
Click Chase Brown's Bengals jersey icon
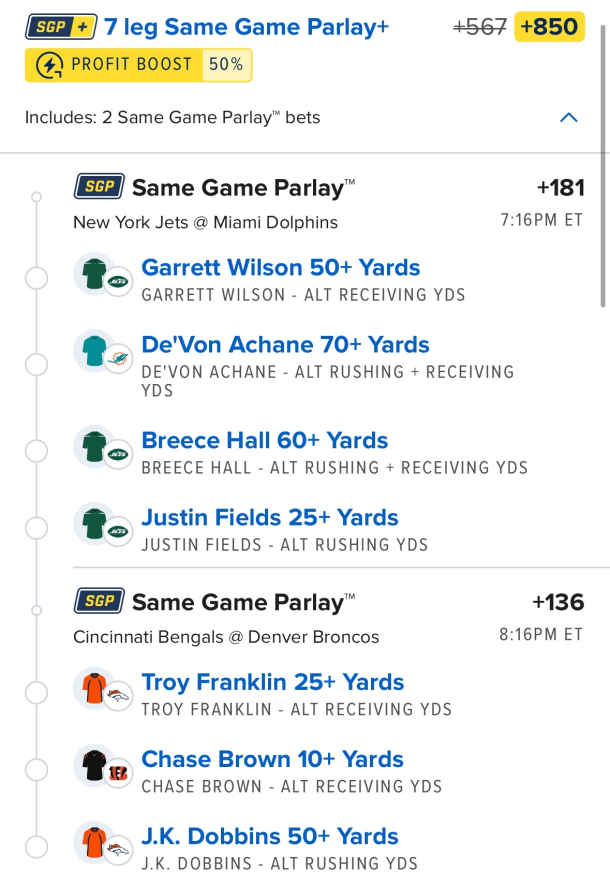pos(92,765)
